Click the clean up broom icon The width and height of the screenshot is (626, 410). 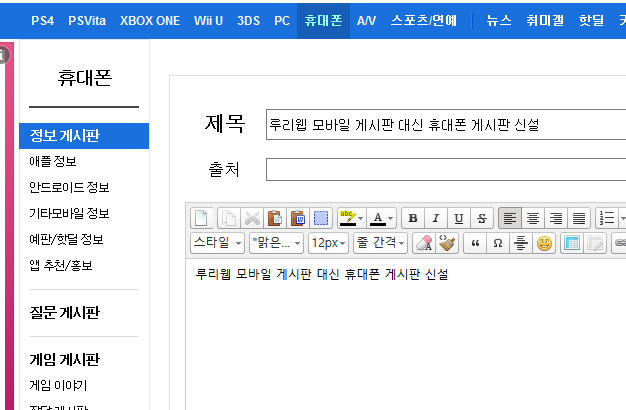click(x=447, y=243)
